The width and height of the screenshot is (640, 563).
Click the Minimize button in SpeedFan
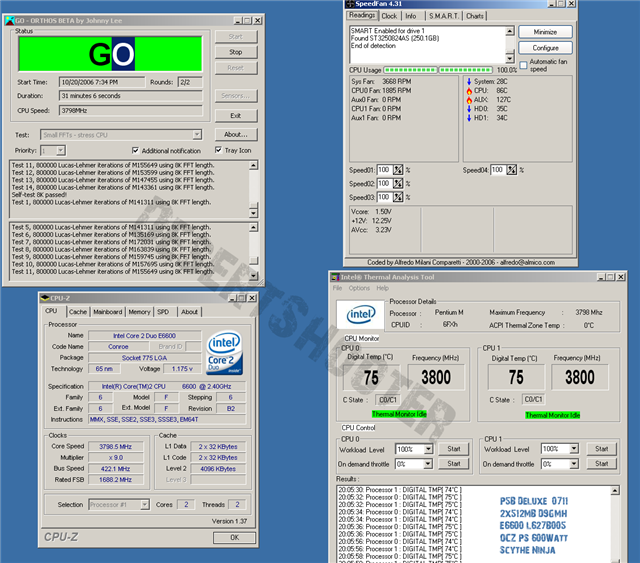coord(545,32)
